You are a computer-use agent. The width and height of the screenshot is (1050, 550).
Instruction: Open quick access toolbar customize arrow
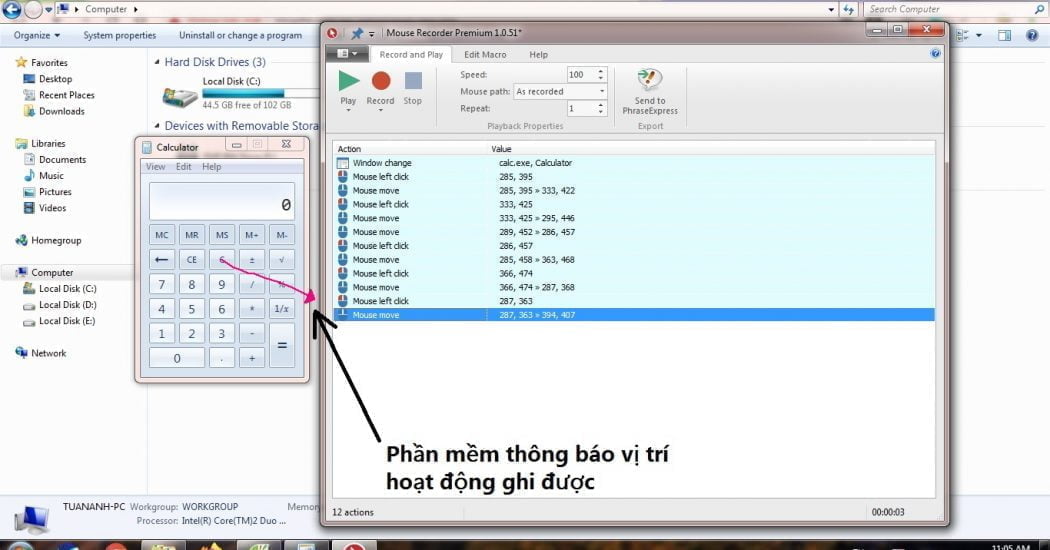[372, 33]
